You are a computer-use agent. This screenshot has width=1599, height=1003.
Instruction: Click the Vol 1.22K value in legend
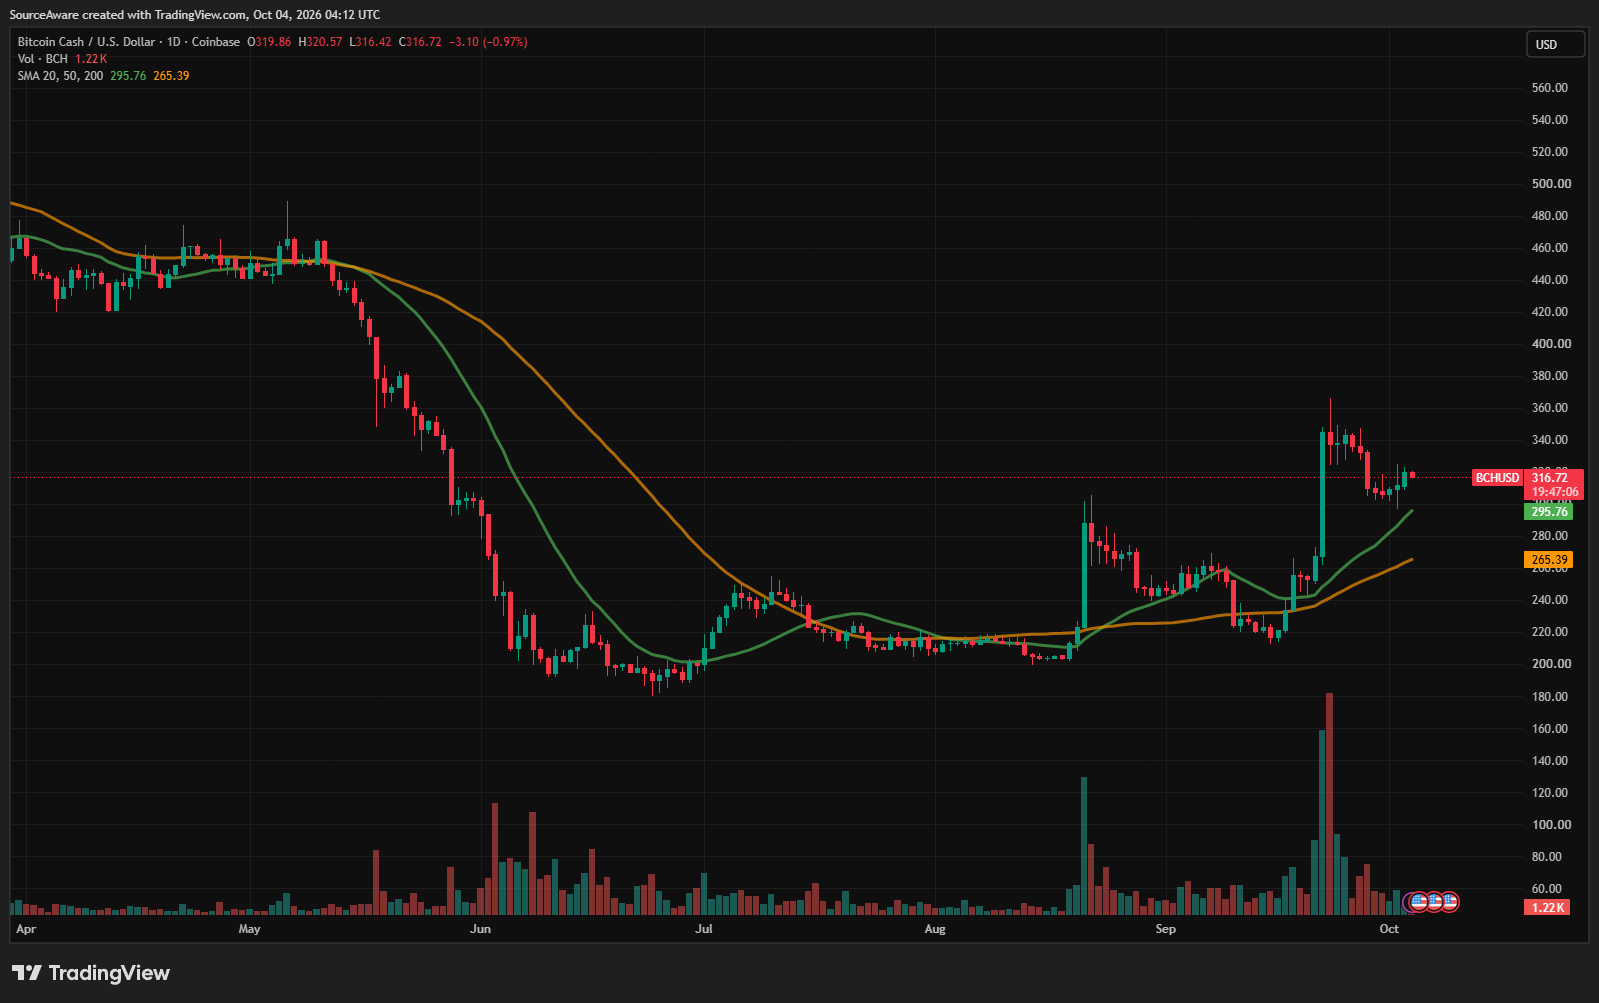[91, 59]
